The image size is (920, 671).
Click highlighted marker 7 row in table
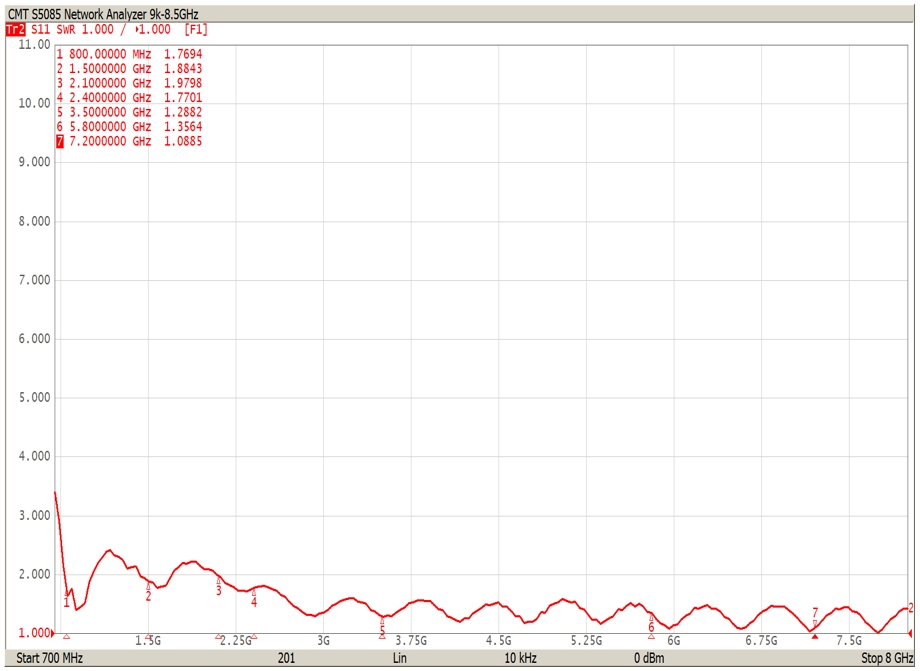tap(130, 142)
